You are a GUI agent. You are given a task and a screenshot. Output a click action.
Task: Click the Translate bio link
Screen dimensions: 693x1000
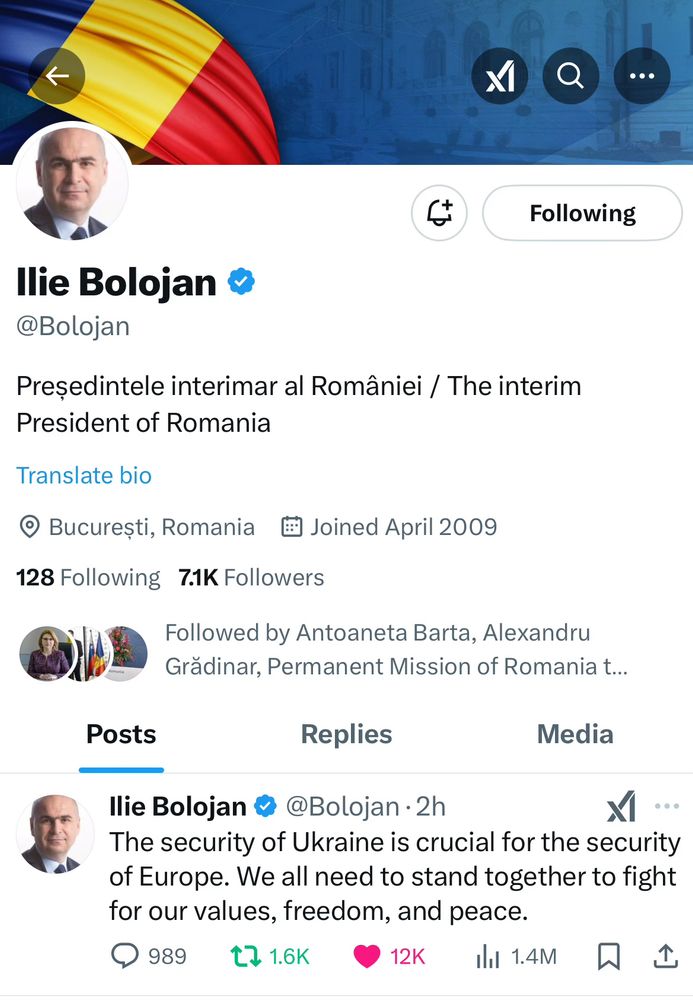[x=84, y=475]
